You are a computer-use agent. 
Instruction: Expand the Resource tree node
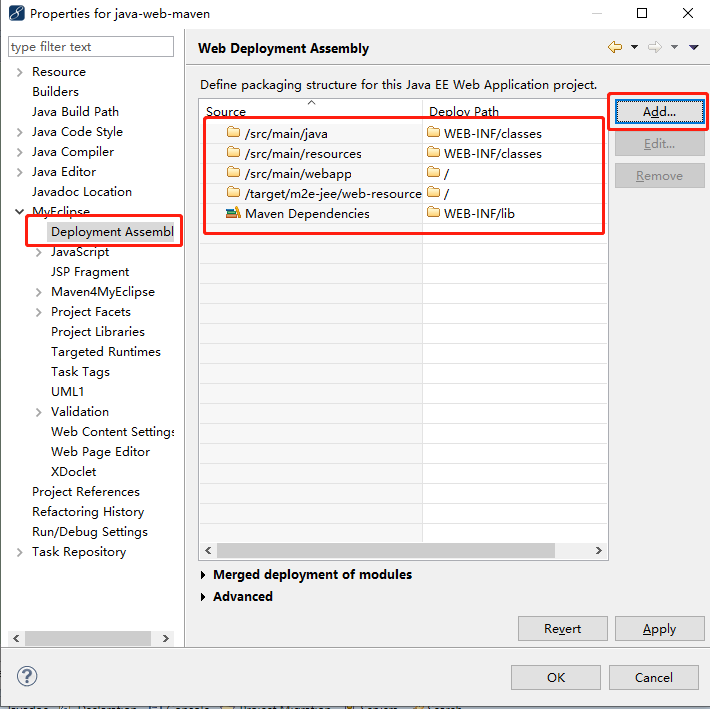coord(20,72)
